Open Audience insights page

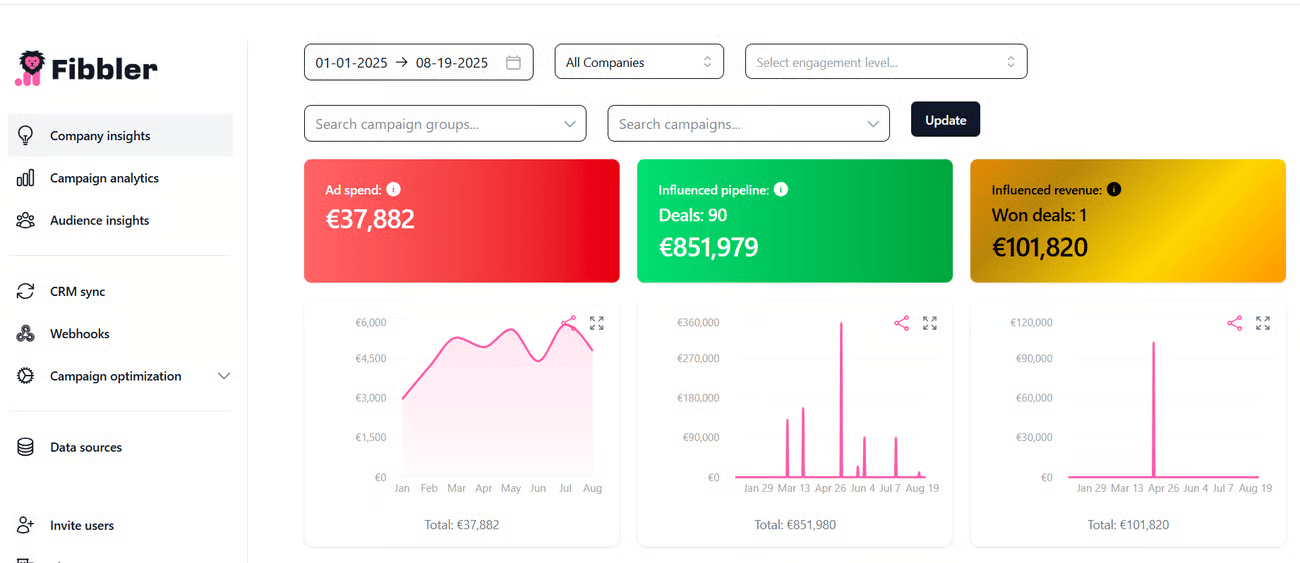99,220
